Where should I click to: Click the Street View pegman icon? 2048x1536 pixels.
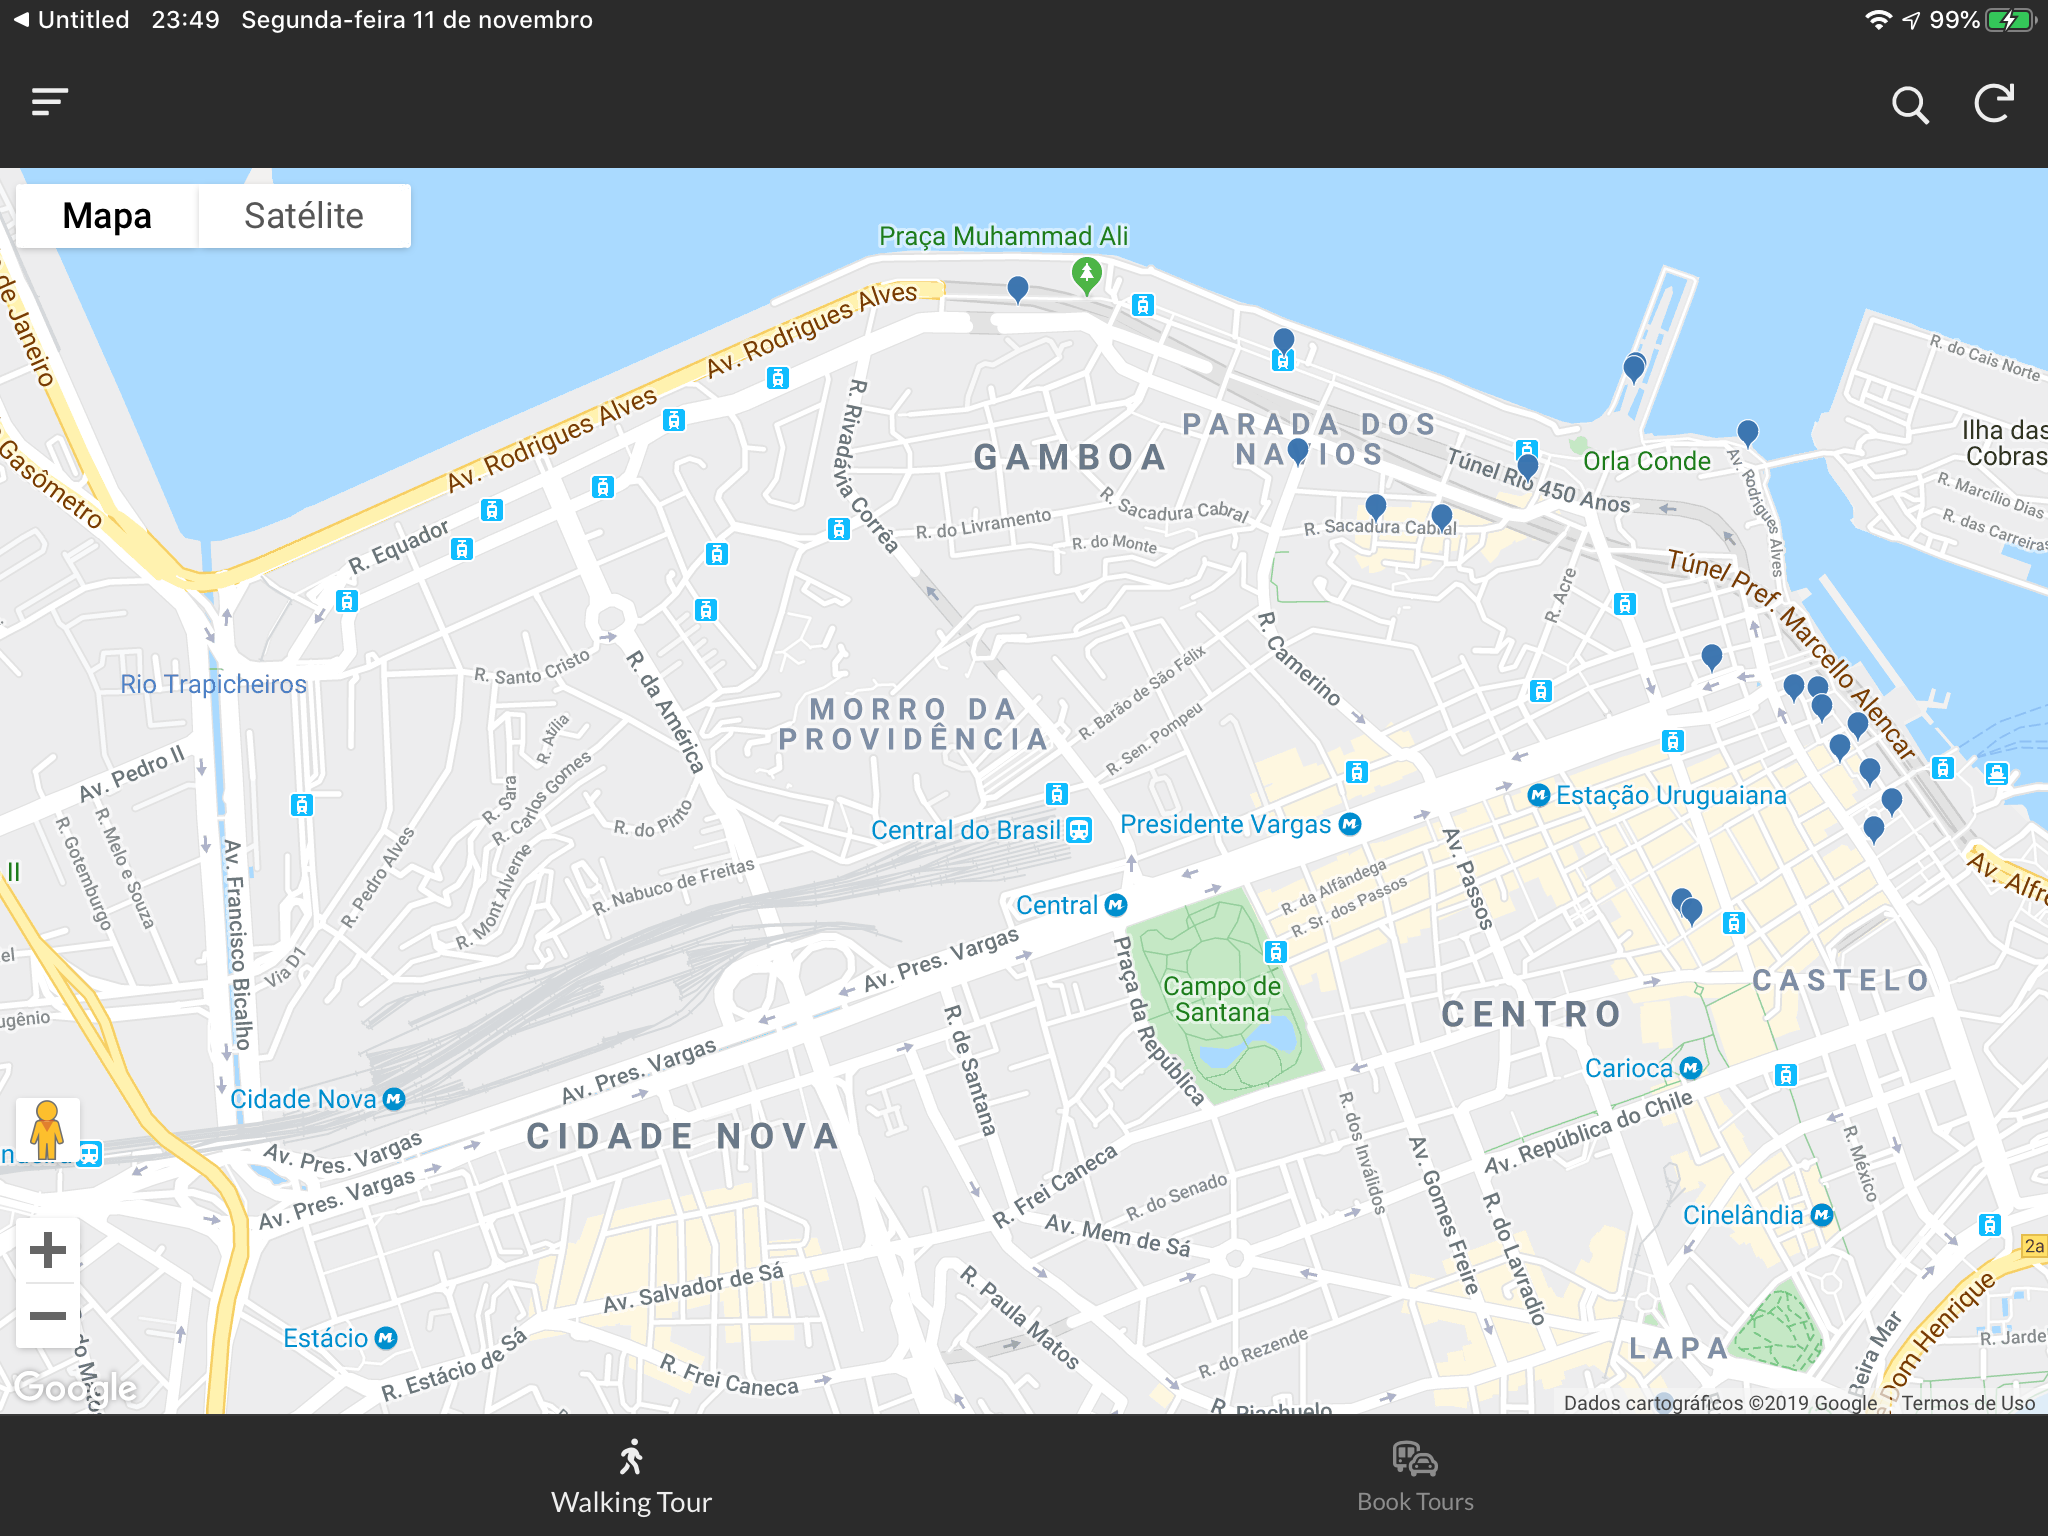(x=46, y=1130)
